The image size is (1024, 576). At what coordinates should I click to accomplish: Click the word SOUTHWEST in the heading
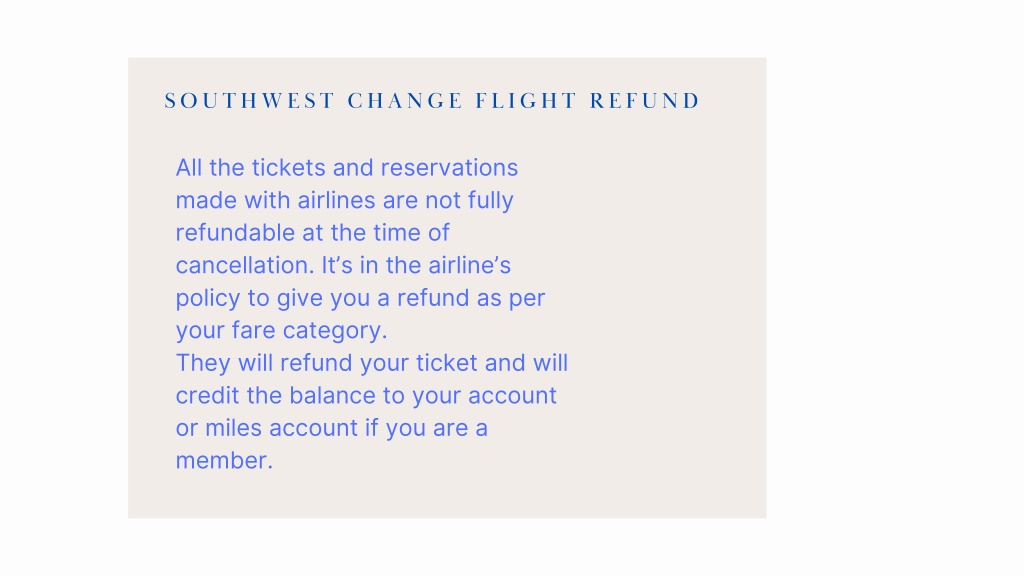pyautogui.click(x=249, y=101)
